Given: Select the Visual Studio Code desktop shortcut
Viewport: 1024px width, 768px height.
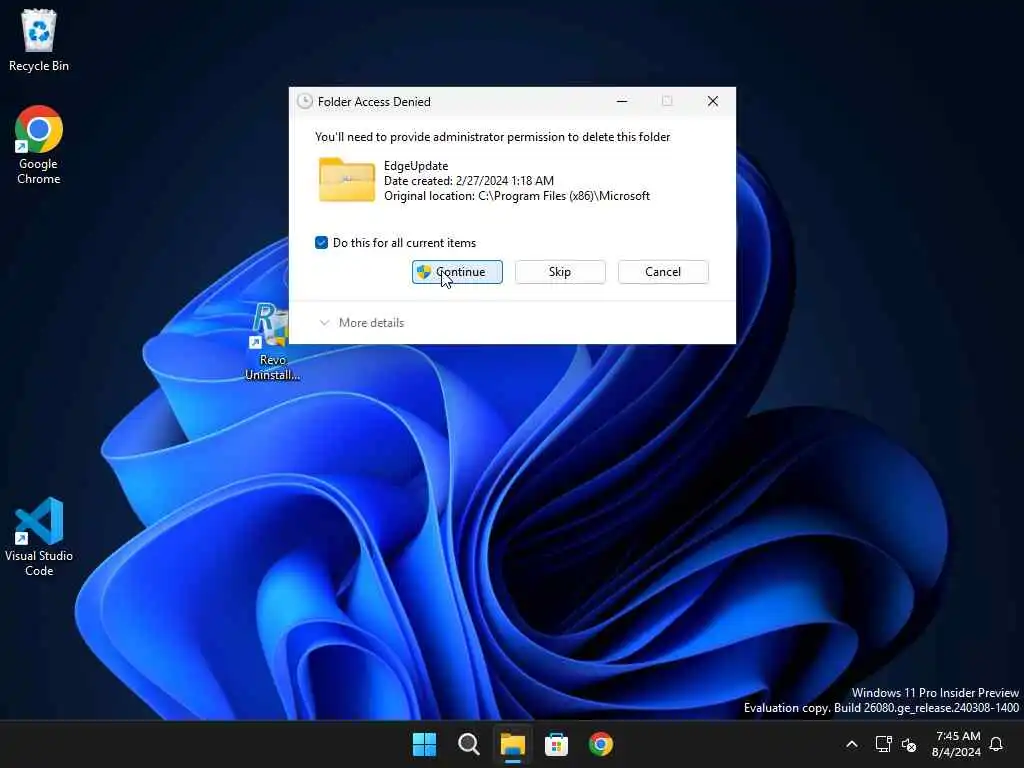Looking at the screenshot, I should click(39, 537).
